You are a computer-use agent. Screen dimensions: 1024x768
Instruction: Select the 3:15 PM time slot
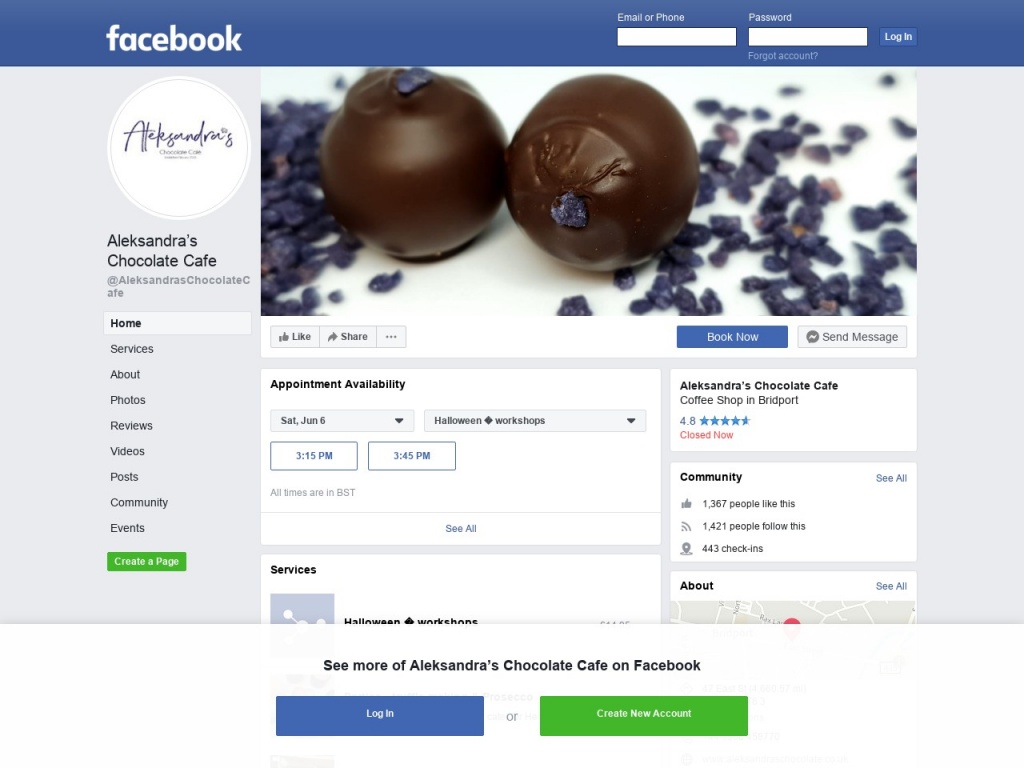click(314, 456)
